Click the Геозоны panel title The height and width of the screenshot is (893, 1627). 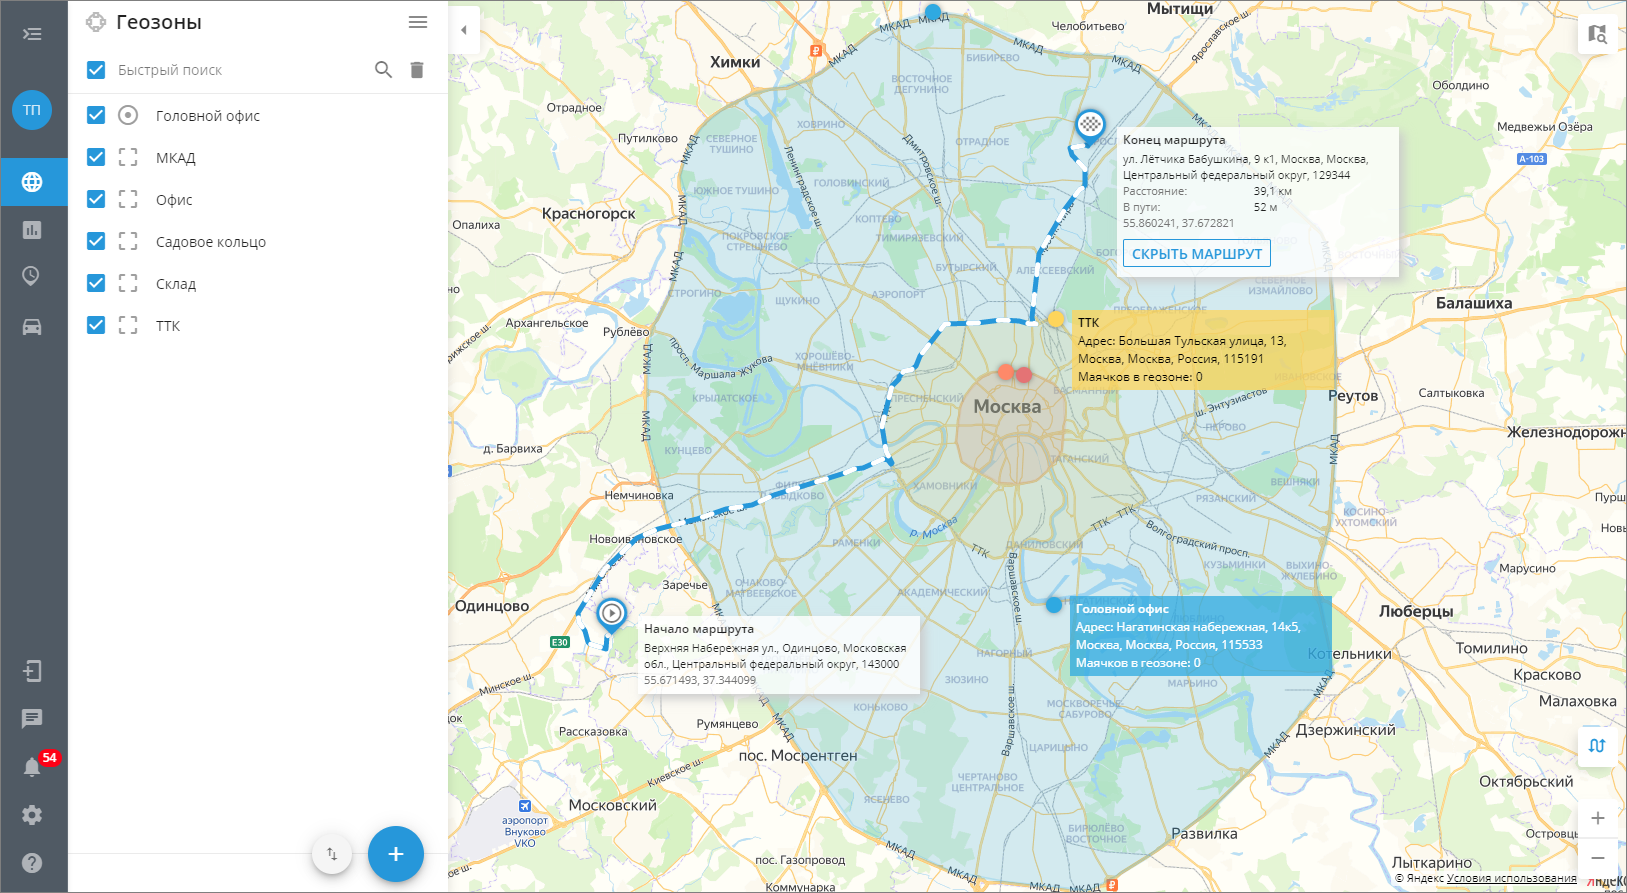point(159,22)
